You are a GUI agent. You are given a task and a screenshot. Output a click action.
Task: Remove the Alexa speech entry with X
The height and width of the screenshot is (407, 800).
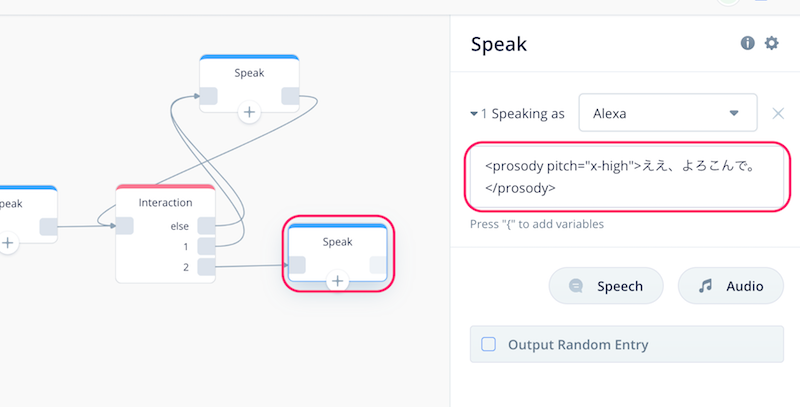point(778,113)
